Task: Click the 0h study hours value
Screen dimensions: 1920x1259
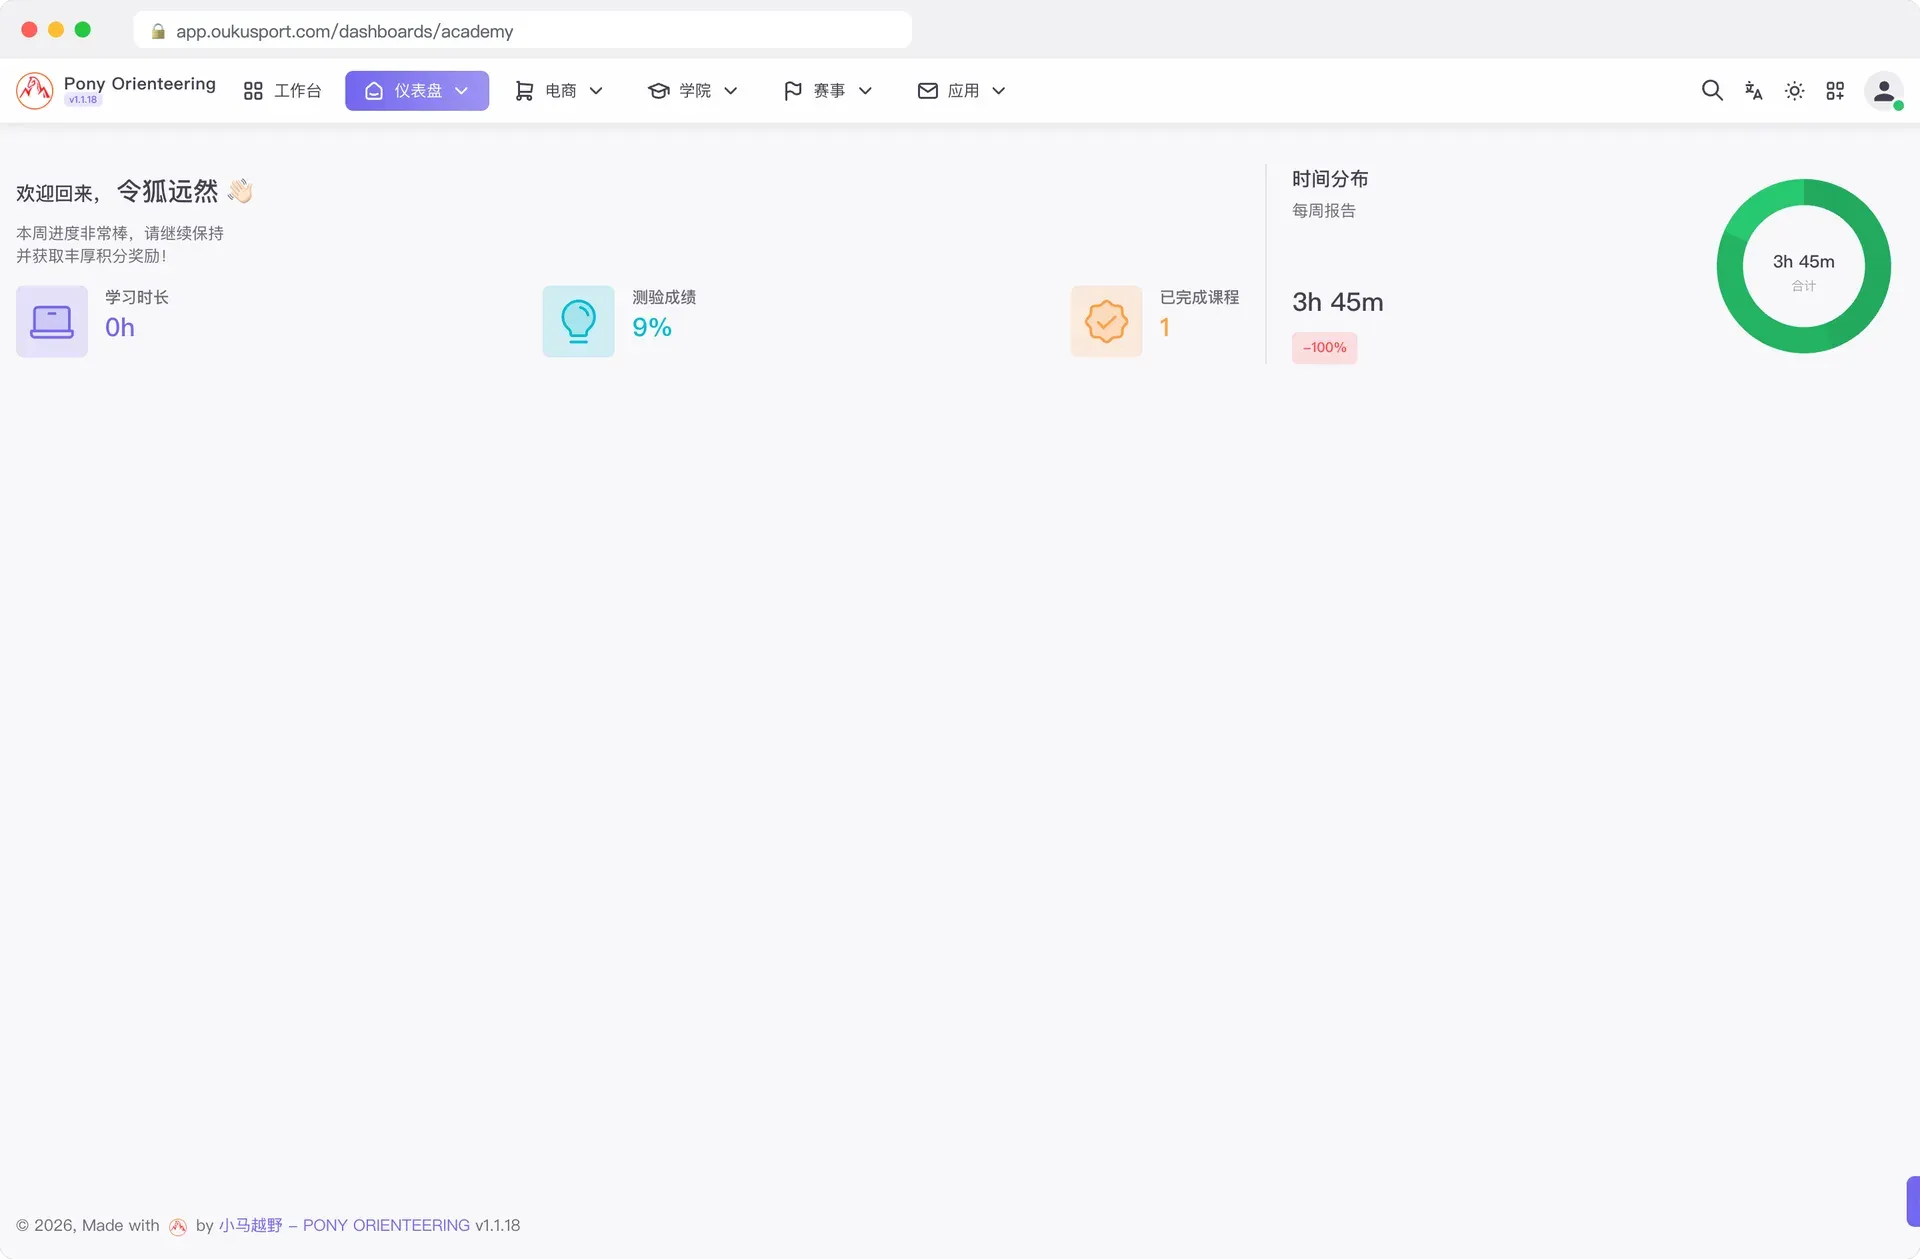Action: coord(120,327)
